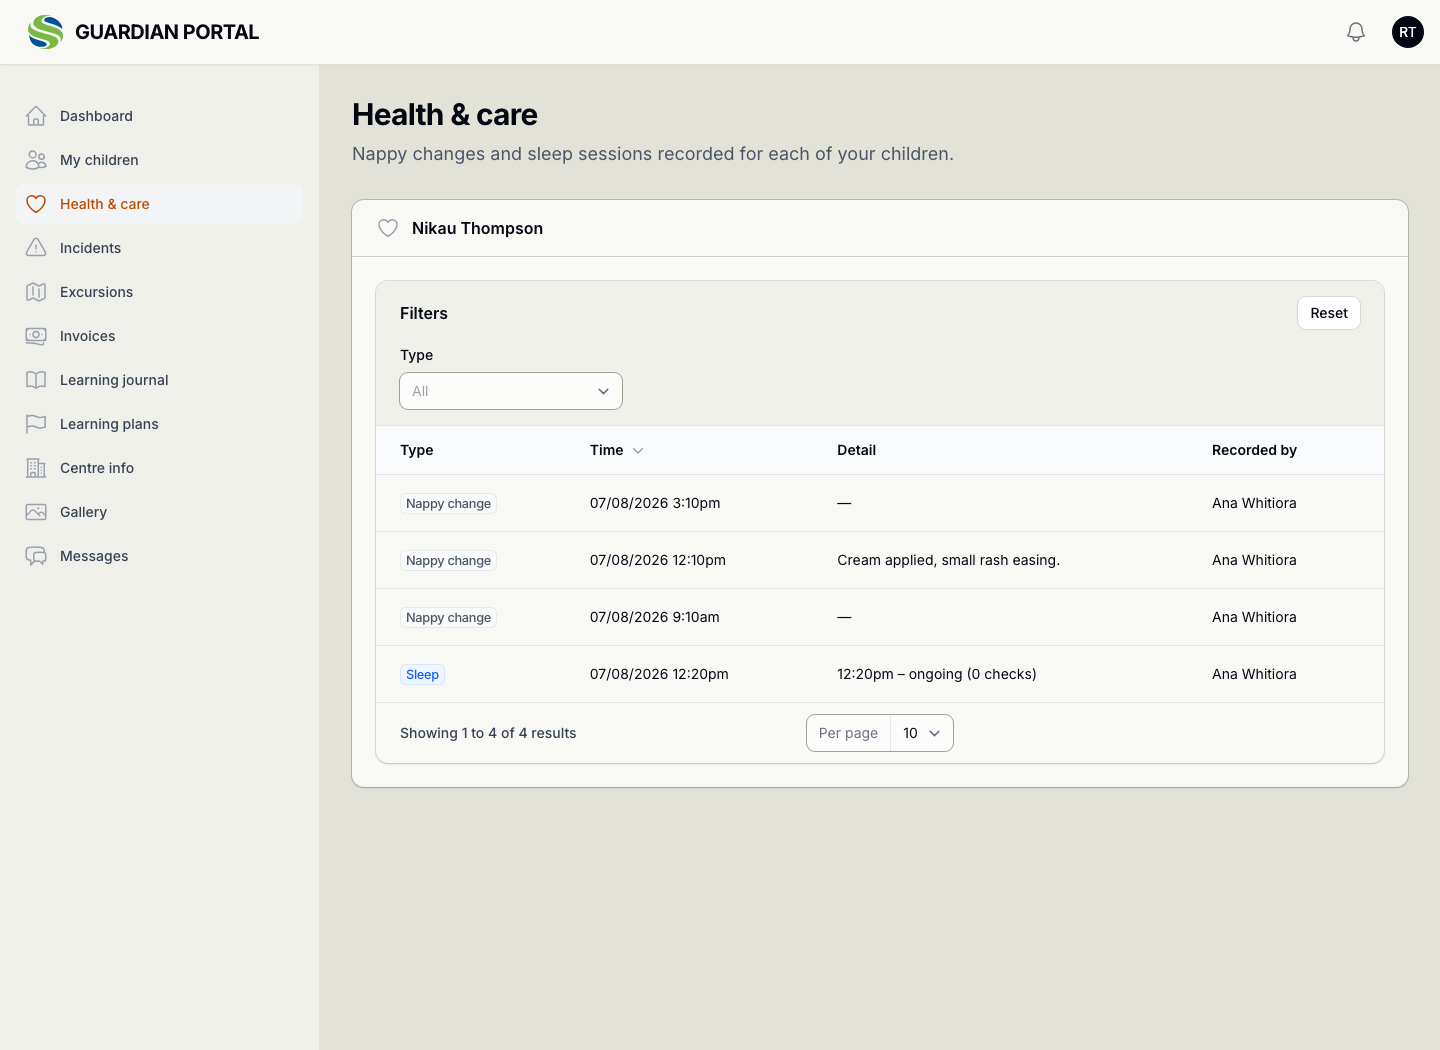Click the time 07/08/2026 9:10am
The height and width of the screenshot is (1050, 1440).
tap(655, 617)
